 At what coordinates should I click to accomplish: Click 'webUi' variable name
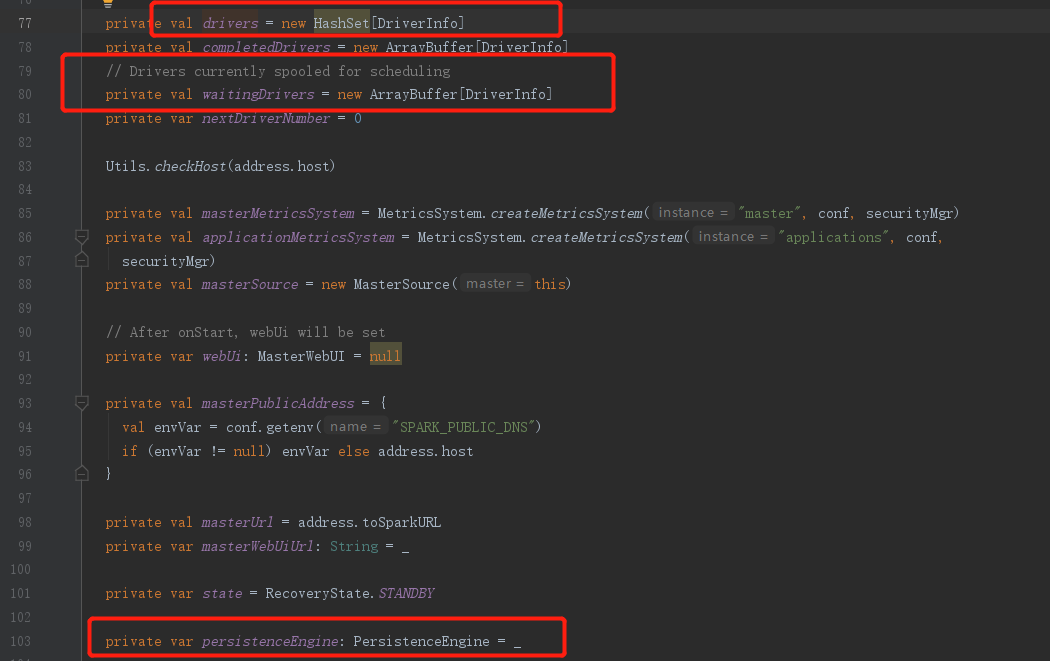[222, 356]
